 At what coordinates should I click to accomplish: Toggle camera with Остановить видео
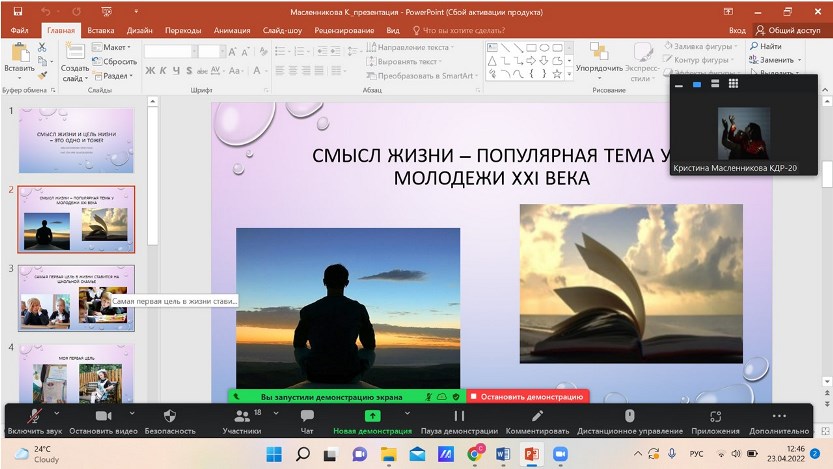(103, 416)
